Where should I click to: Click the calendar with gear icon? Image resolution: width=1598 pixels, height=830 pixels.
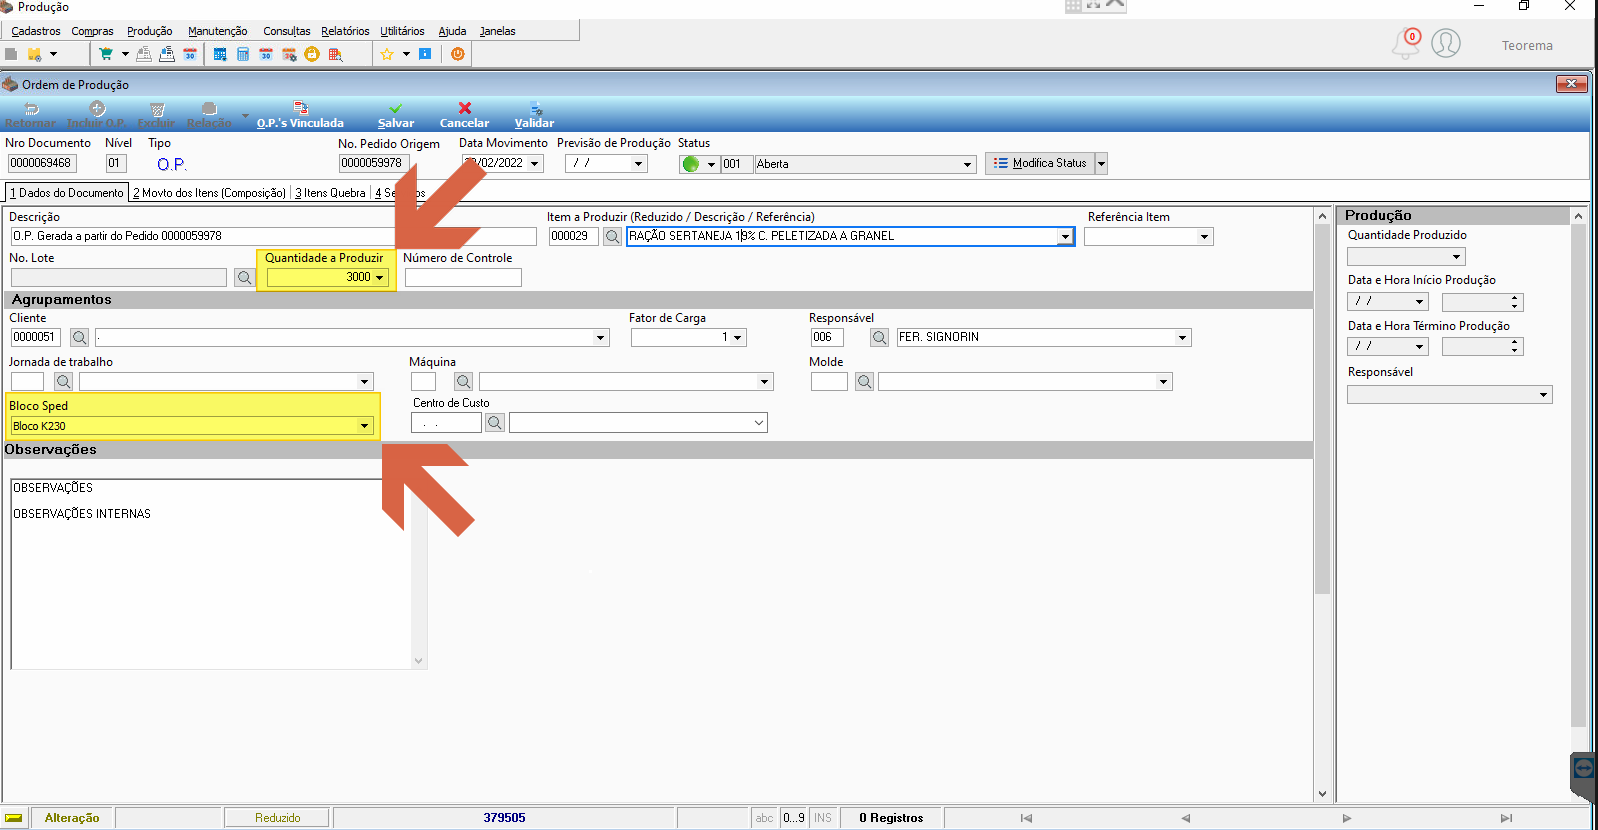click(x=289, y=54)
